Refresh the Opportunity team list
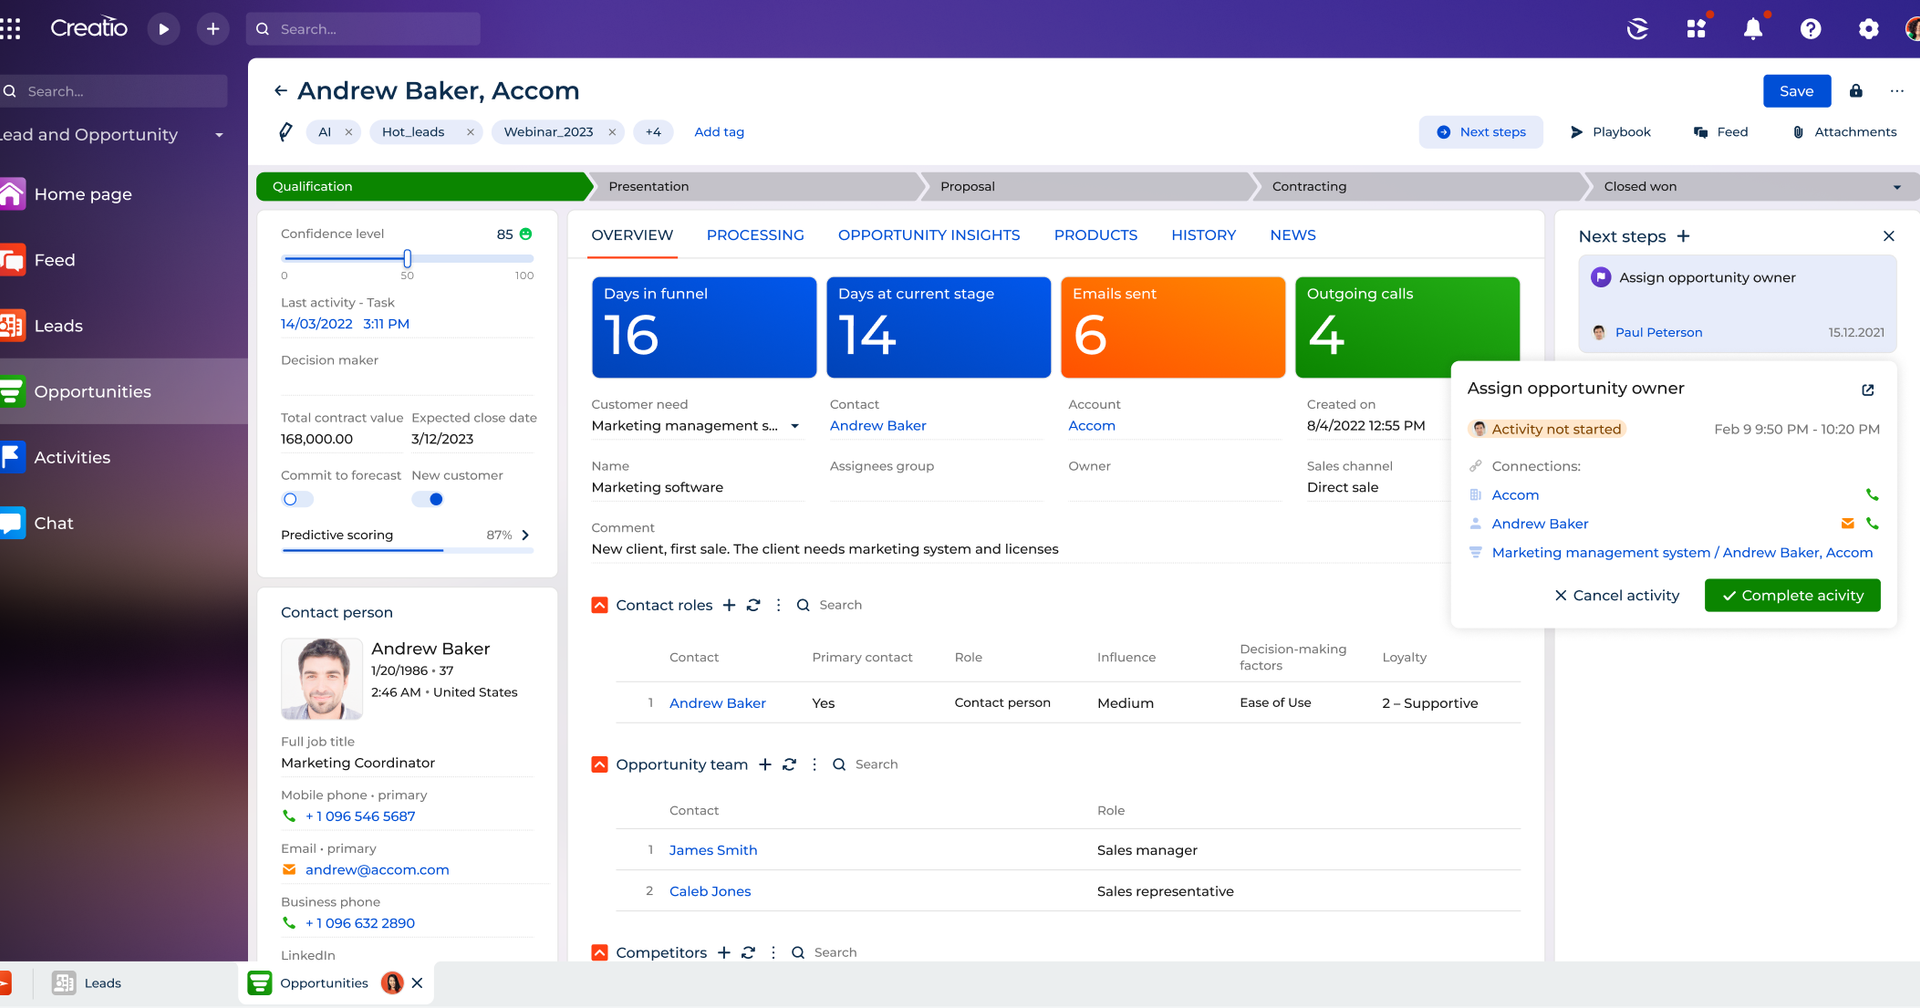 pyautogui.click(x=789, y=764)
